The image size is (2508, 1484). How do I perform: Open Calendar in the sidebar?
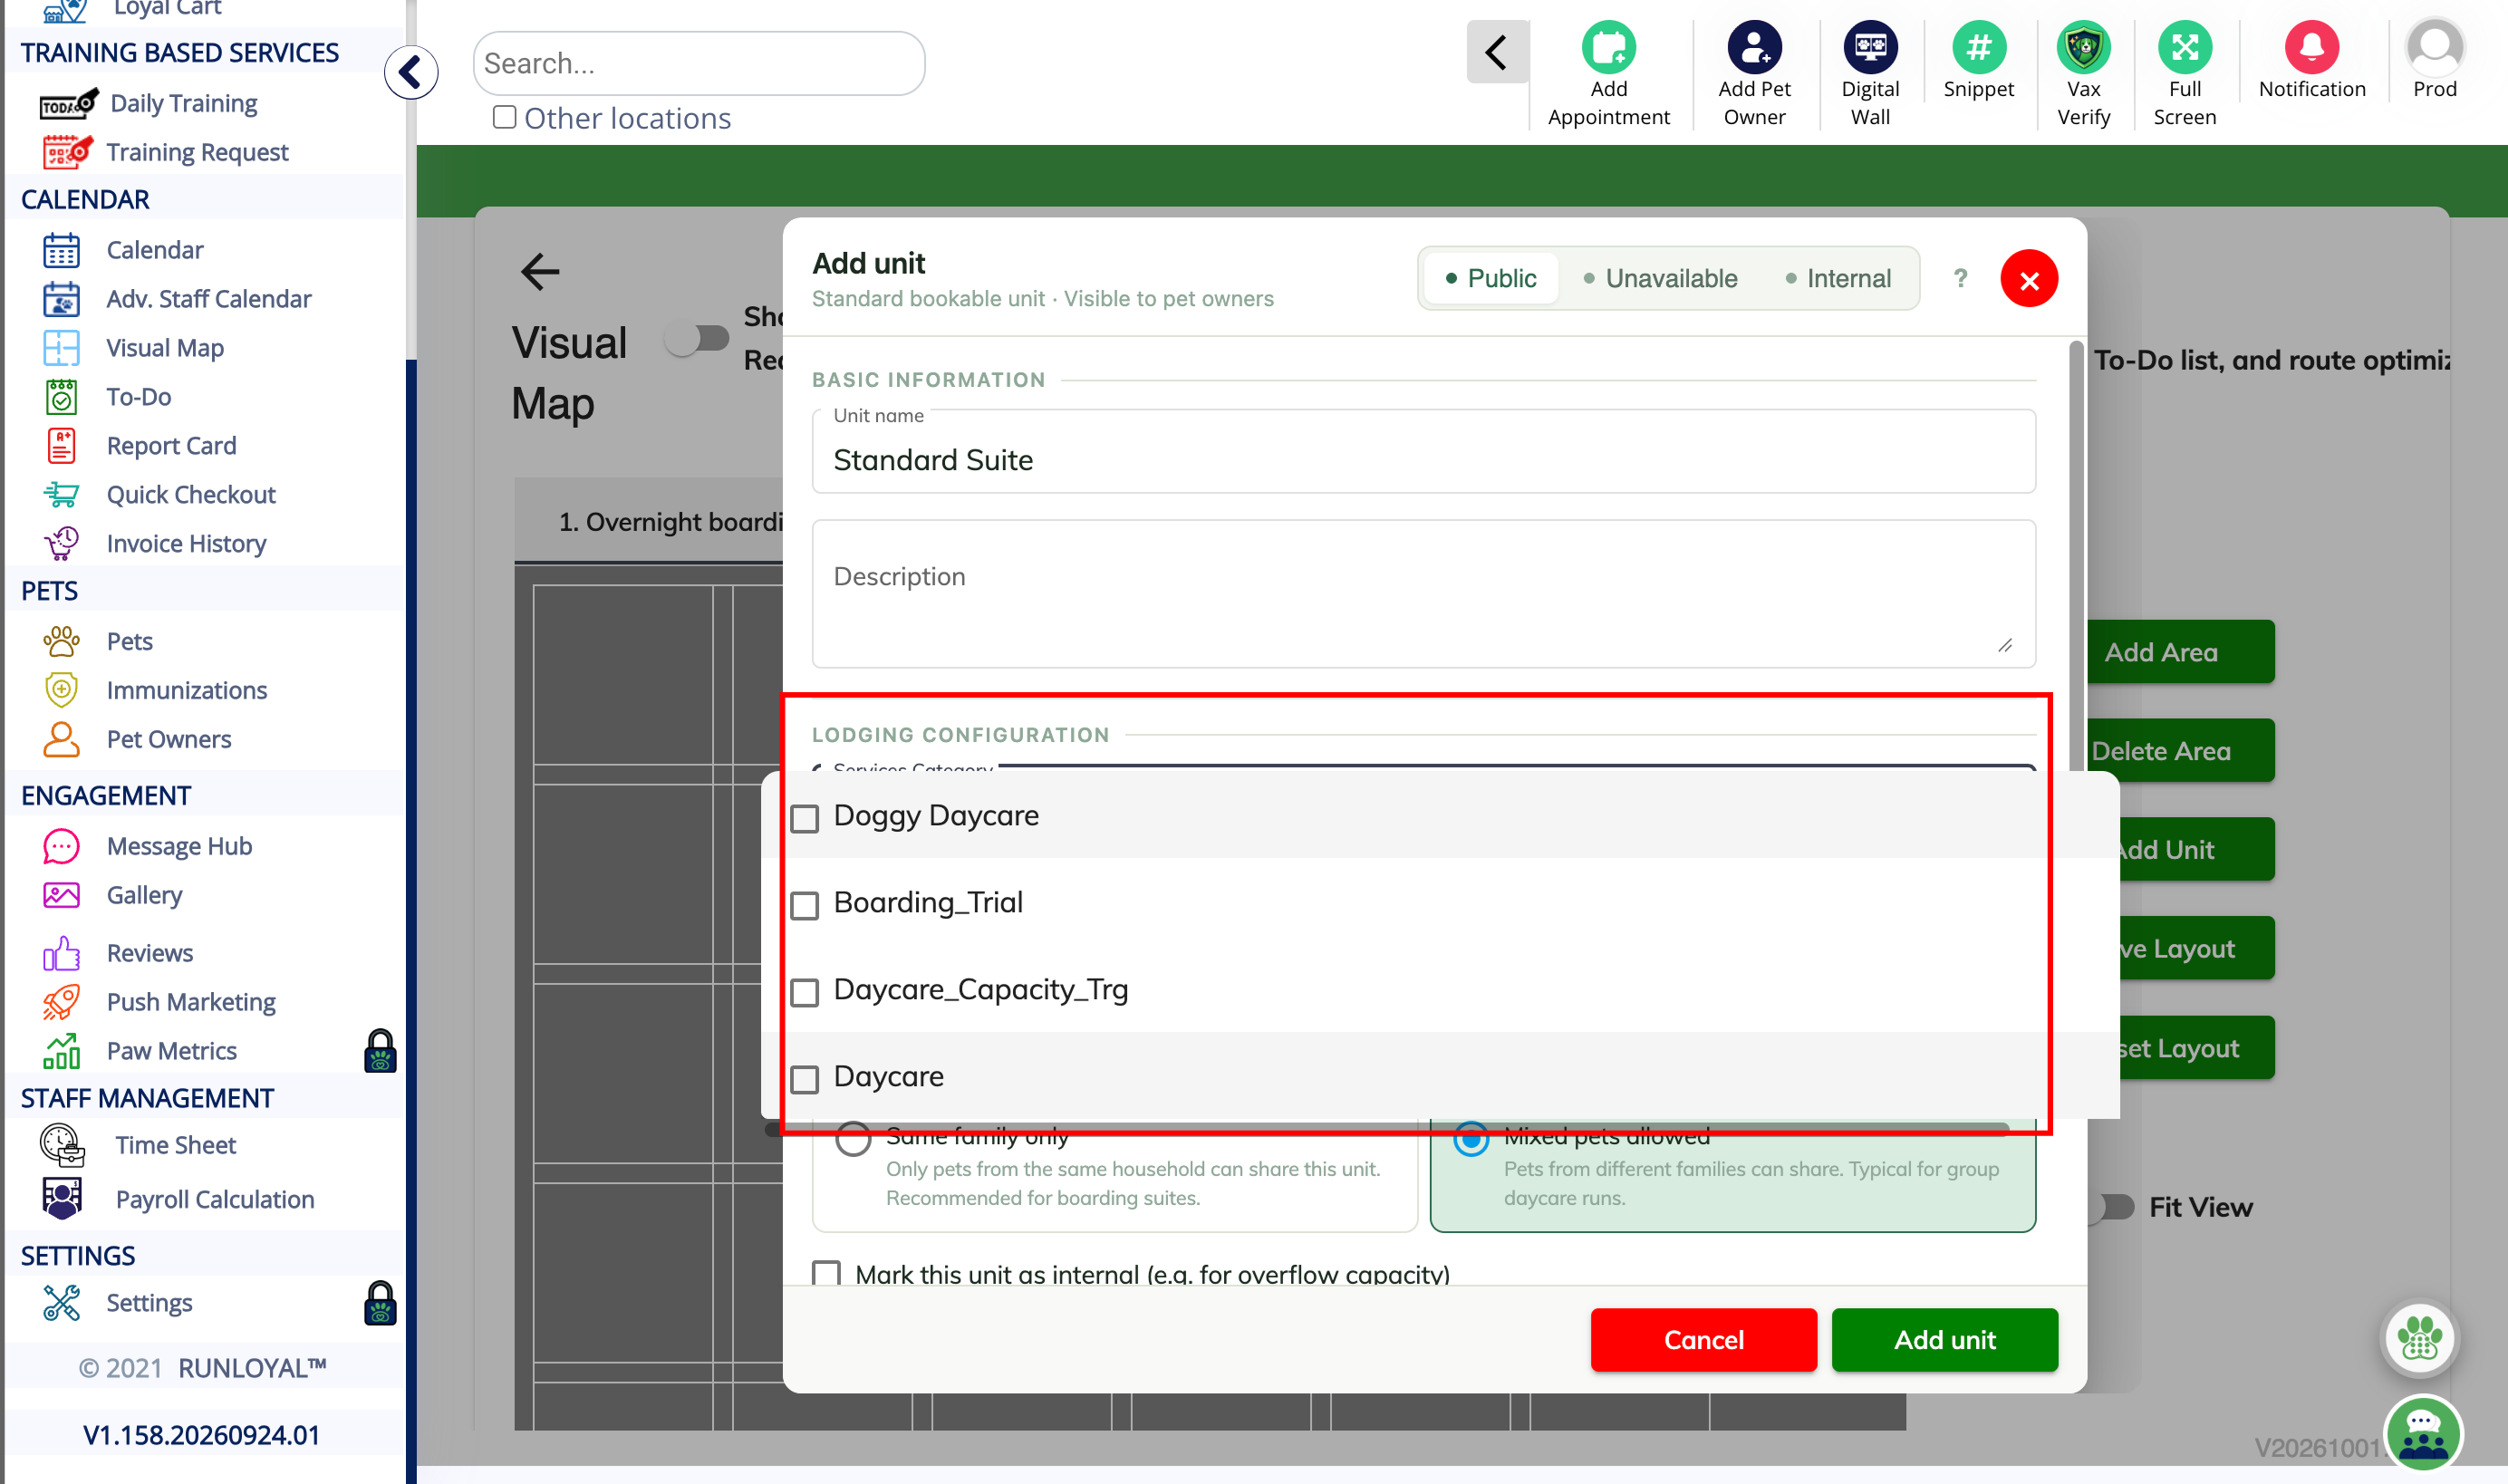154,249
